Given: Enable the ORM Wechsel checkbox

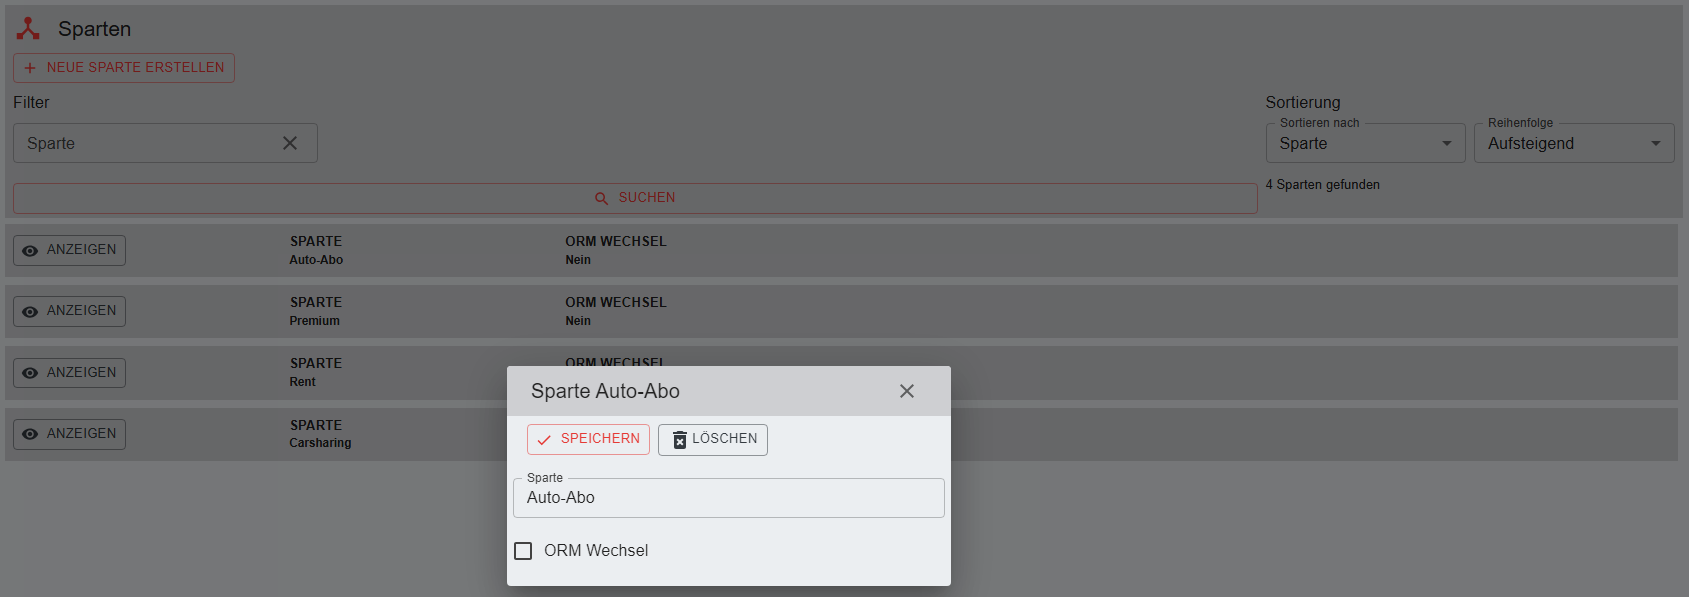Looking at the screenshot, I should pos(523,551).
